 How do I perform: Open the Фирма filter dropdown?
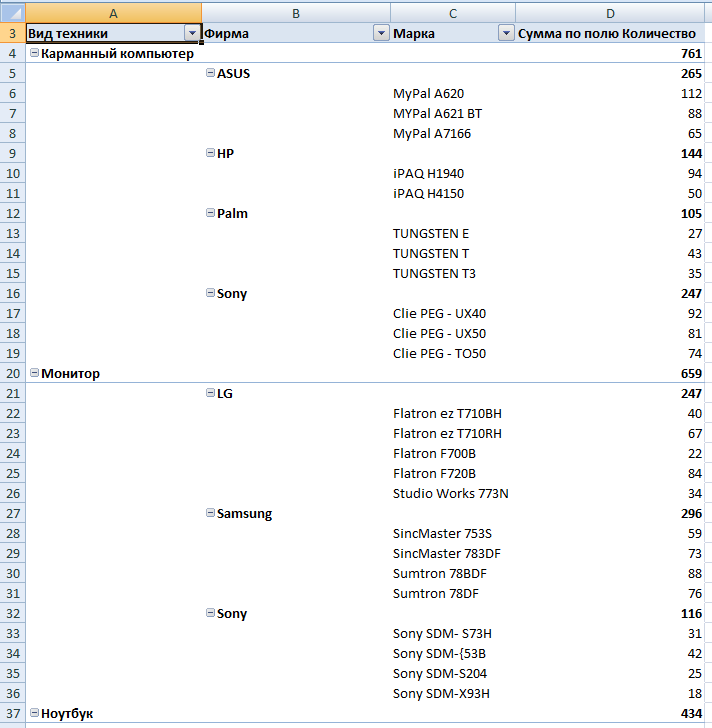click(381, 33)
